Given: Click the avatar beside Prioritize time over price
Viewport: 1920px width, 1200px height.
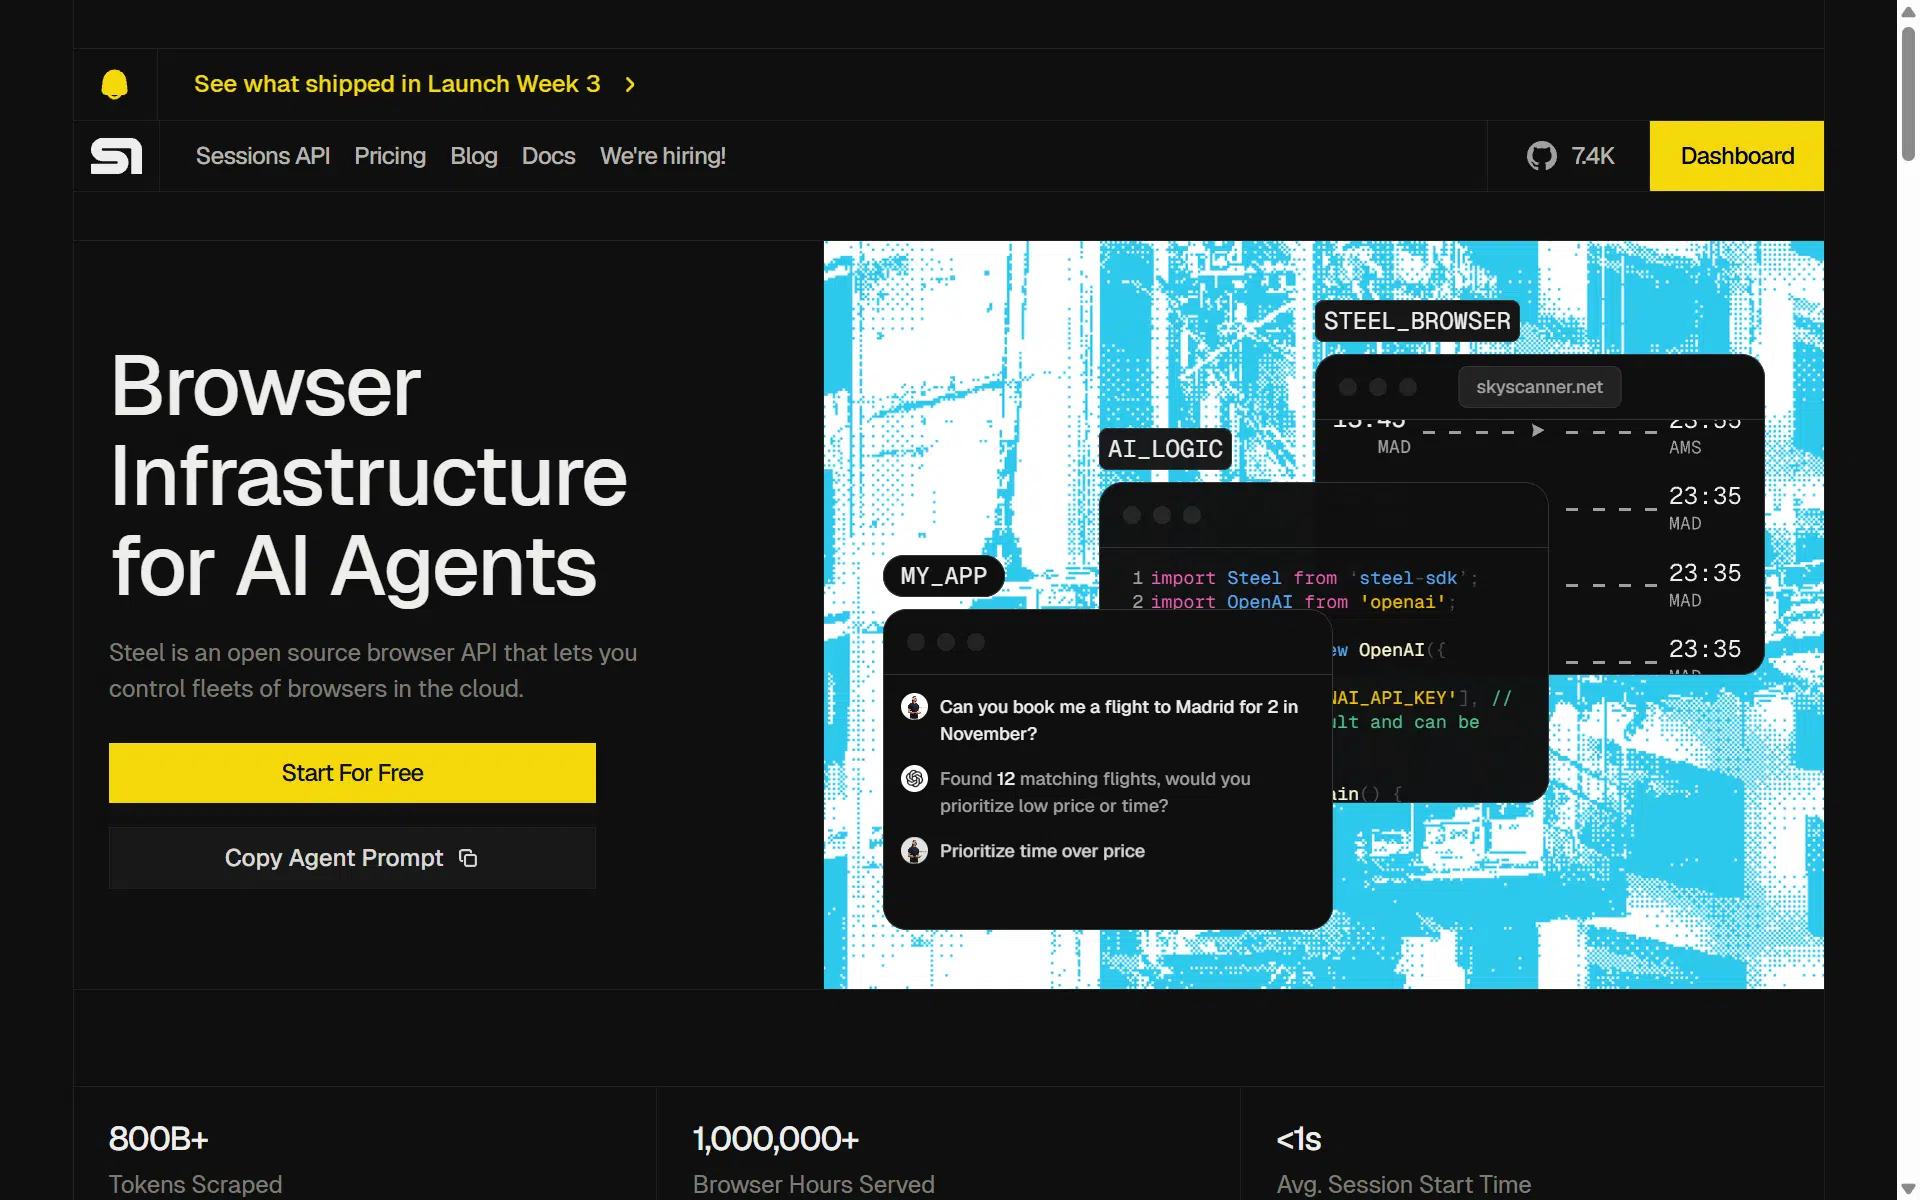Looking at the screenshot, I should click(914, 851).
